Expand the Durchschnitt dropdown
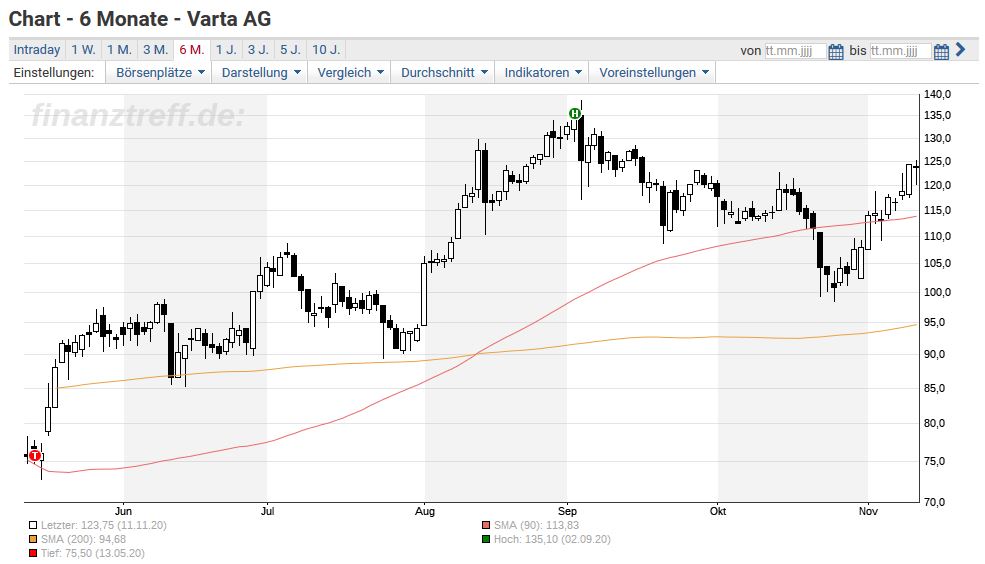This screenshot has width=985, height=564. 444,72
